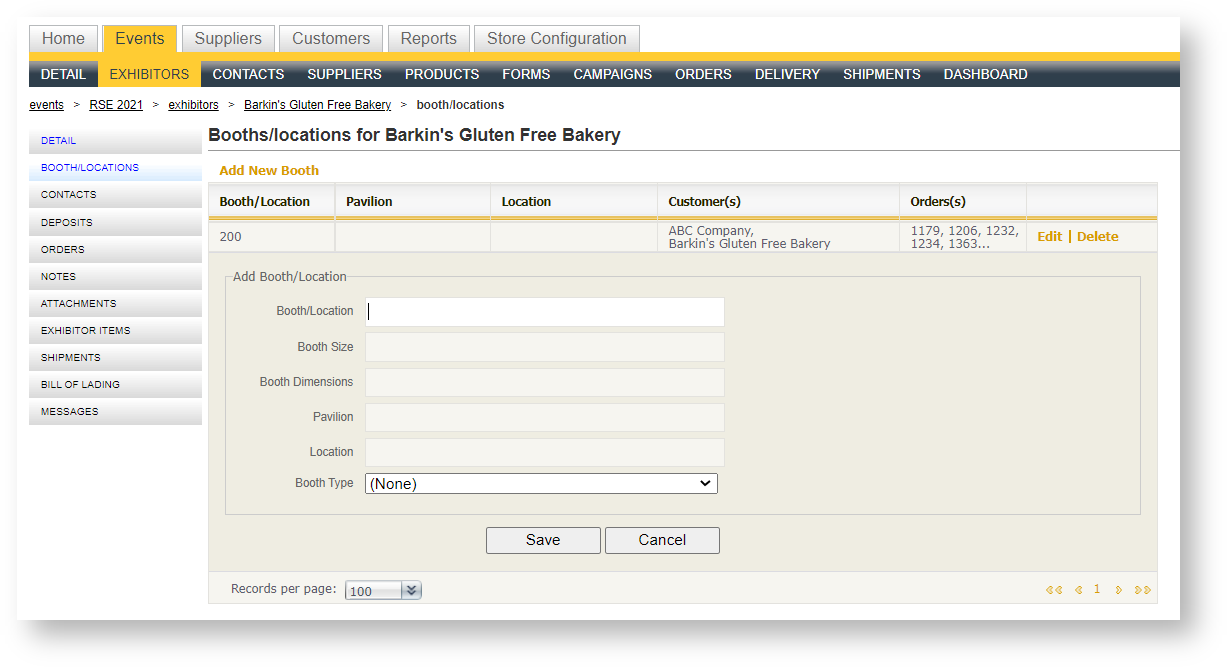Viewport: 1228px width, 668px height.
Task: Select ORDERS in the dark navigation bar
Action: (x=703, y=74)
